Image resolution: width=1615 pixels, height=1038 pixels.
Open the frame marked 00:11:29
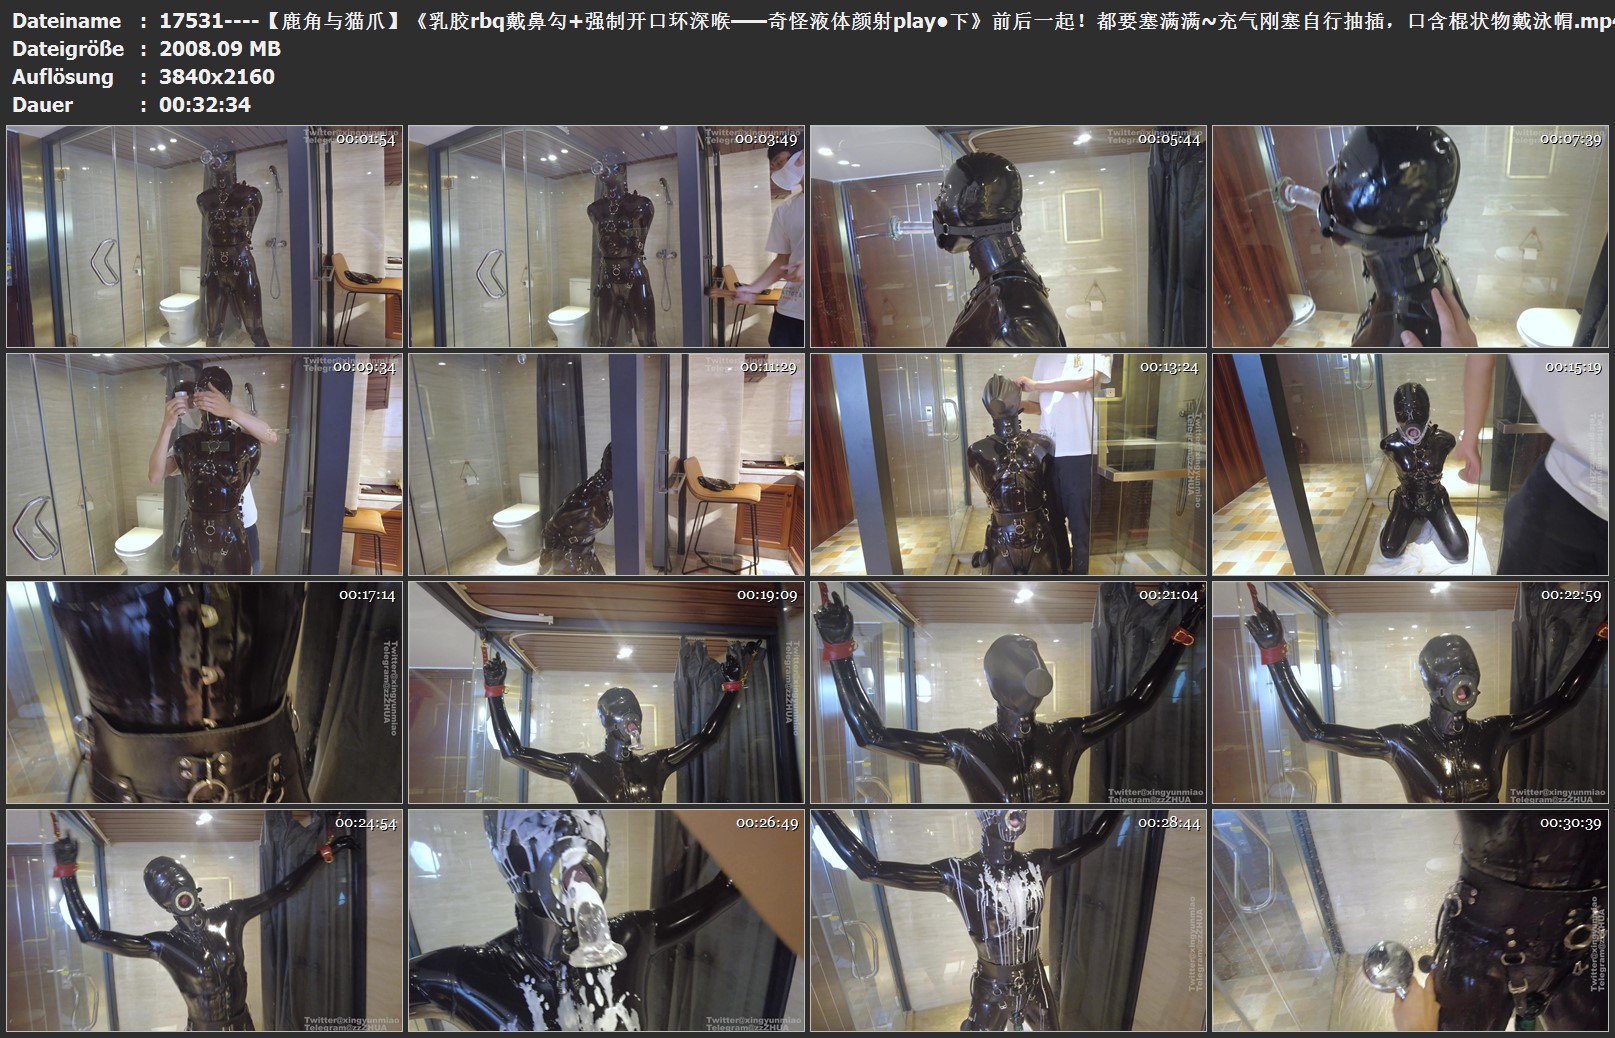click(606, 464)
